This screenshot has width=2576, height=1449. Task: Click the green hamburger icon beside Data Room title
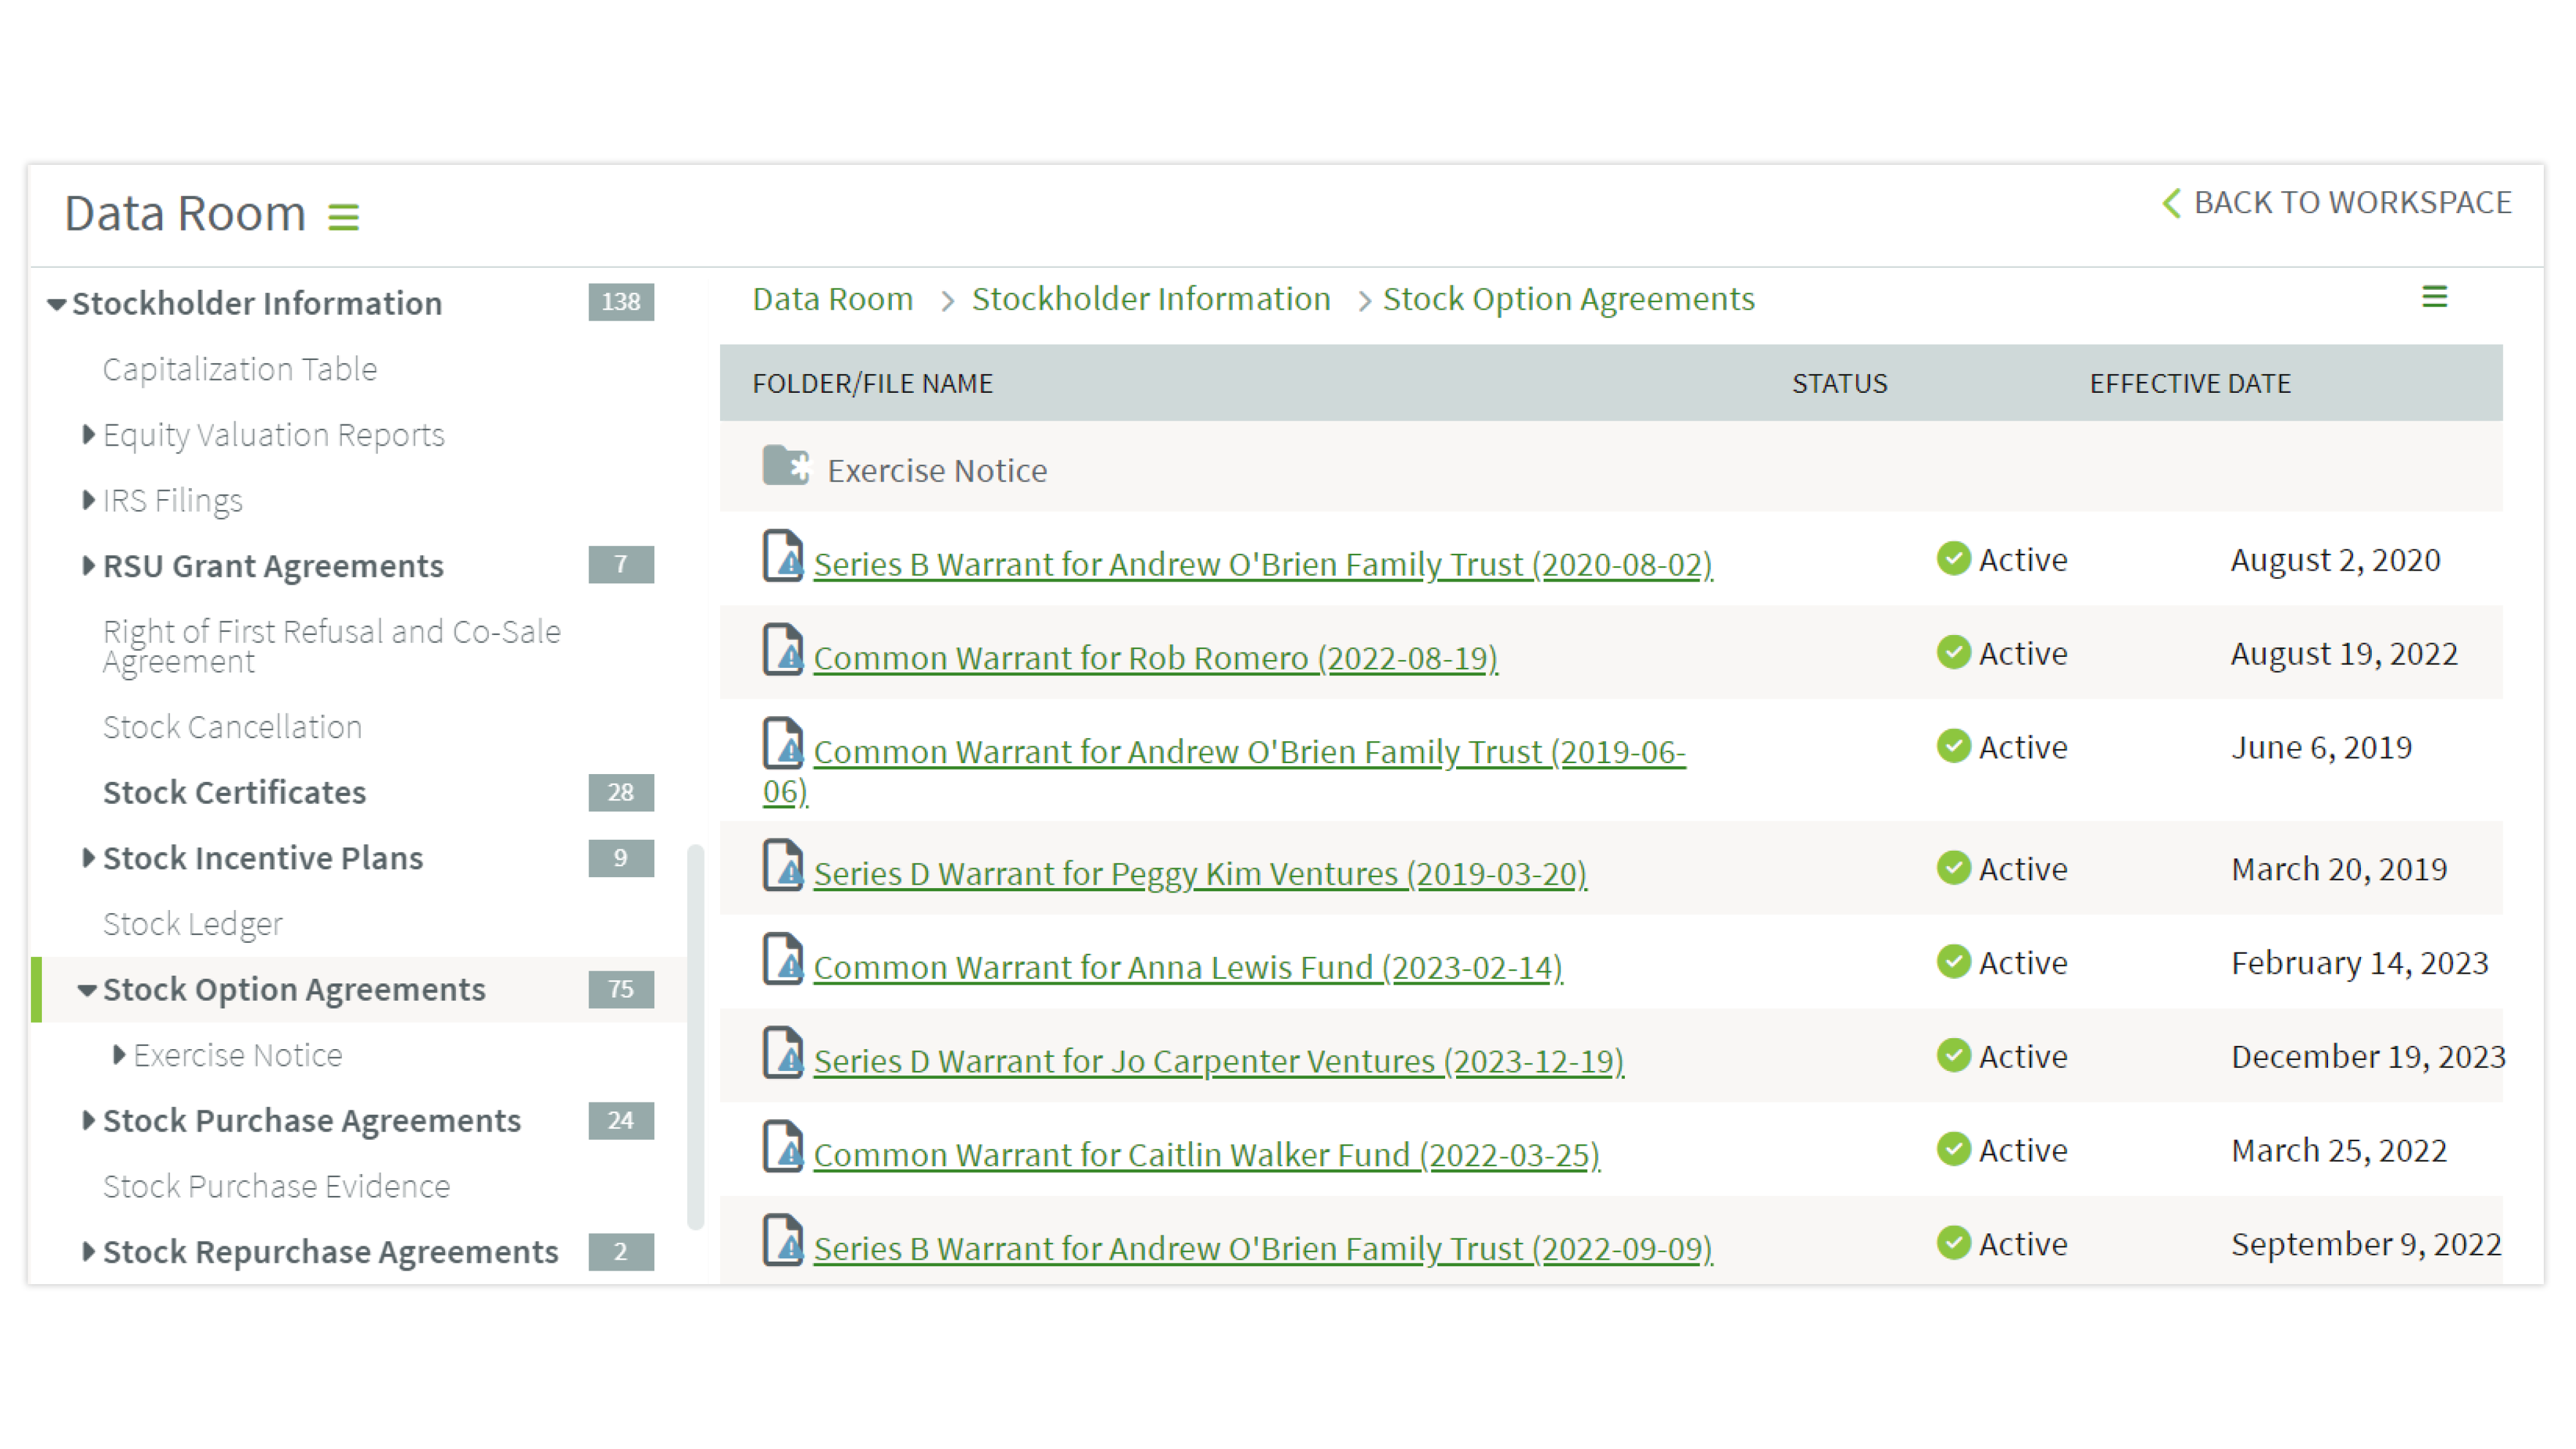[x=343, y=216]
